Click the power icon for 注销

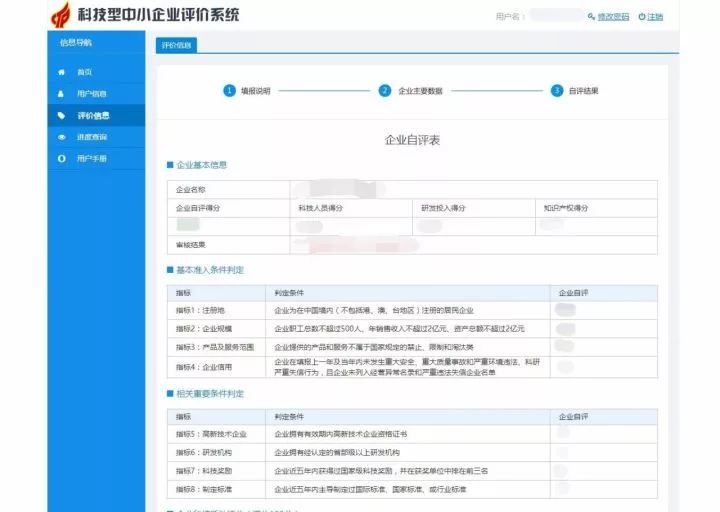(641, 17)
